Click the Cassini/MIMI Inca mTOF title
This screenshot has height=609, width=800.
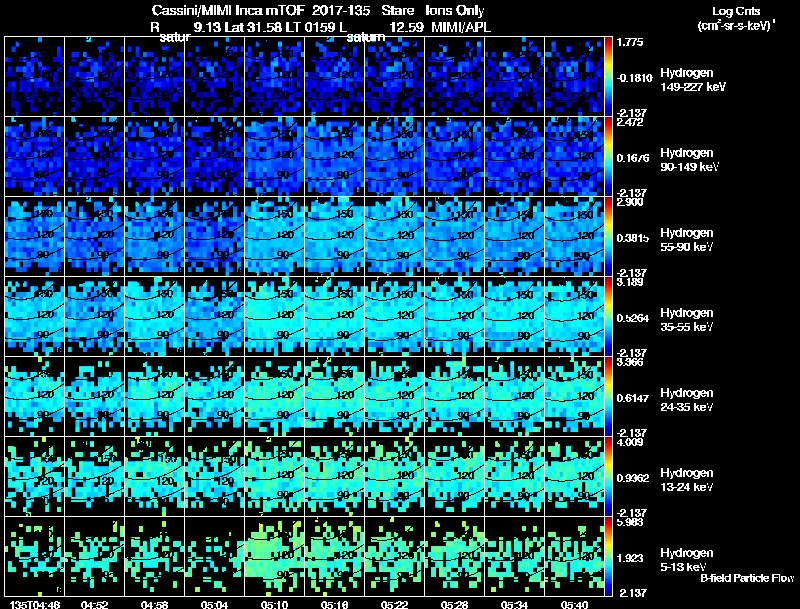coord(228,11)
